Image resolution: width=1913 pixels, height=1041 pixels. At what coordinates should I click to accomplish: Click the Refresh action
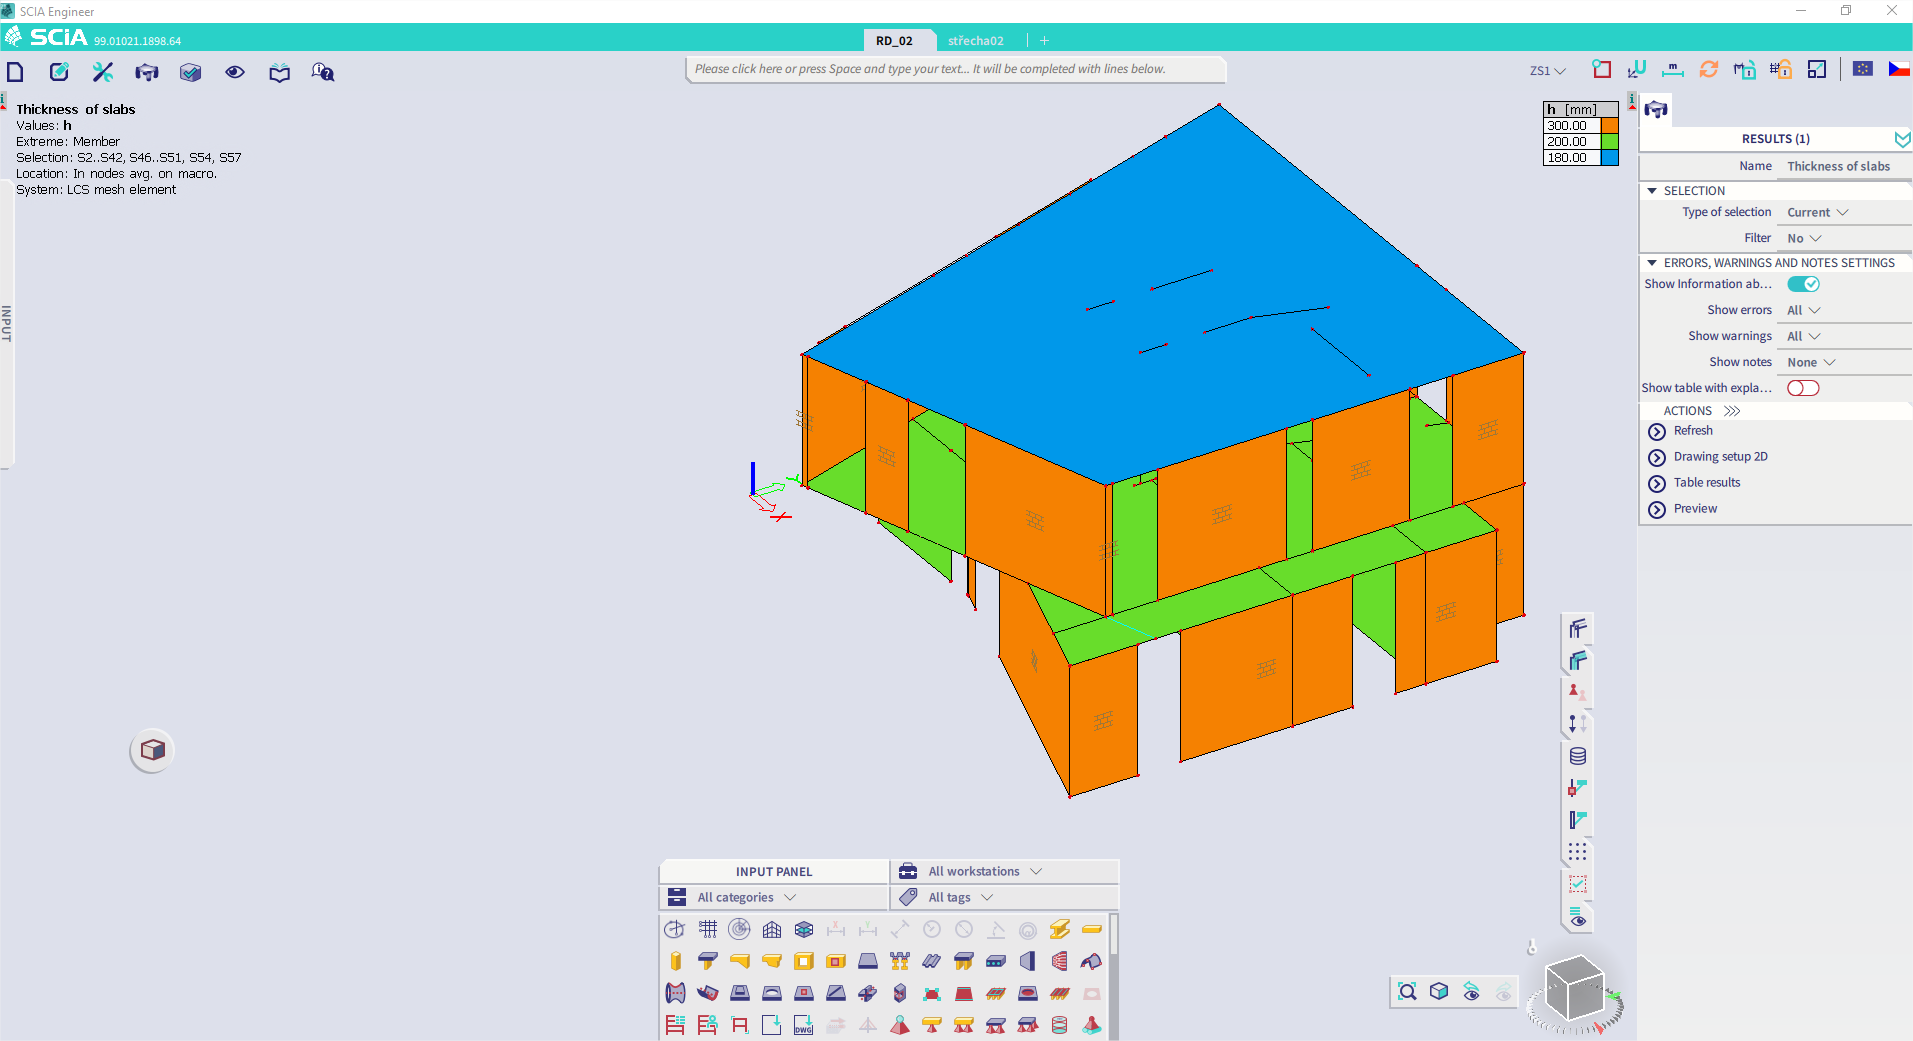tap(1693, 431)
